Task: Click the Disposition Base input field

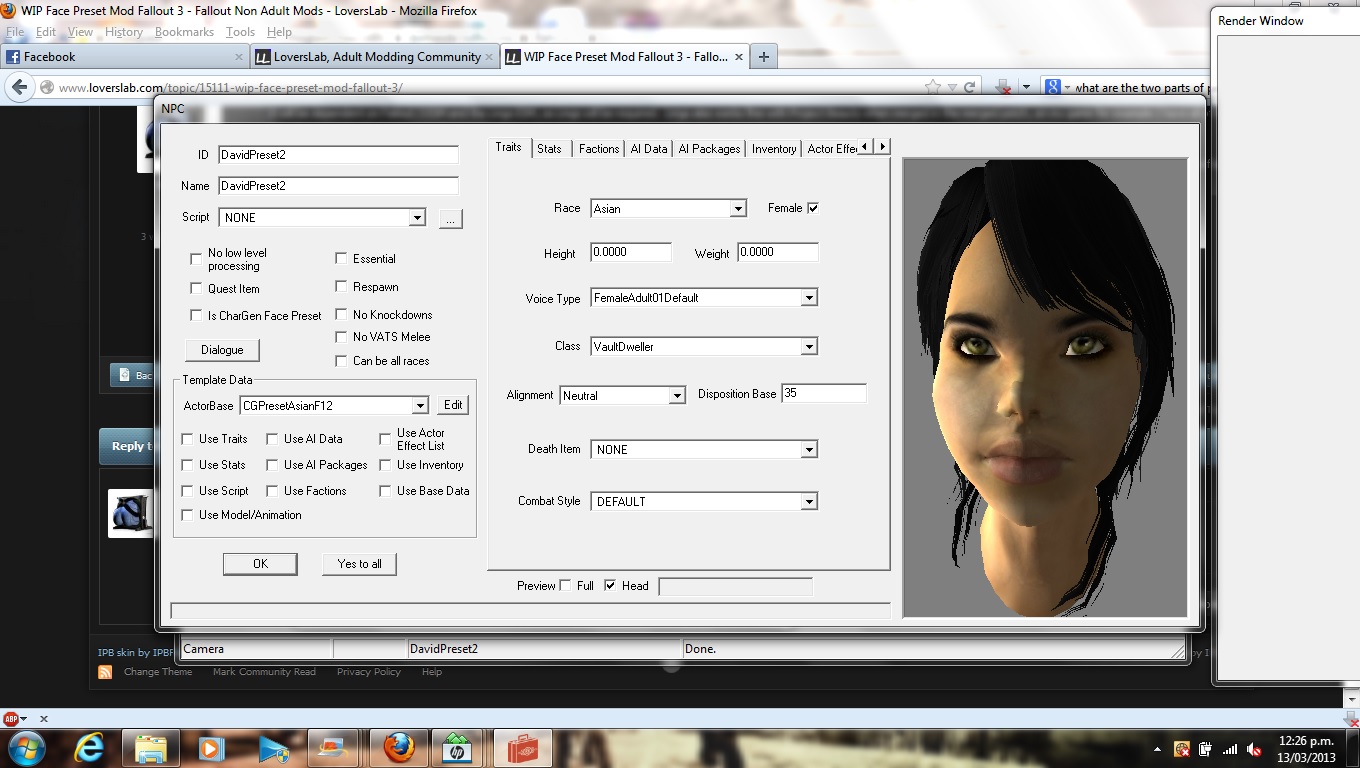Action: point(823,394)
